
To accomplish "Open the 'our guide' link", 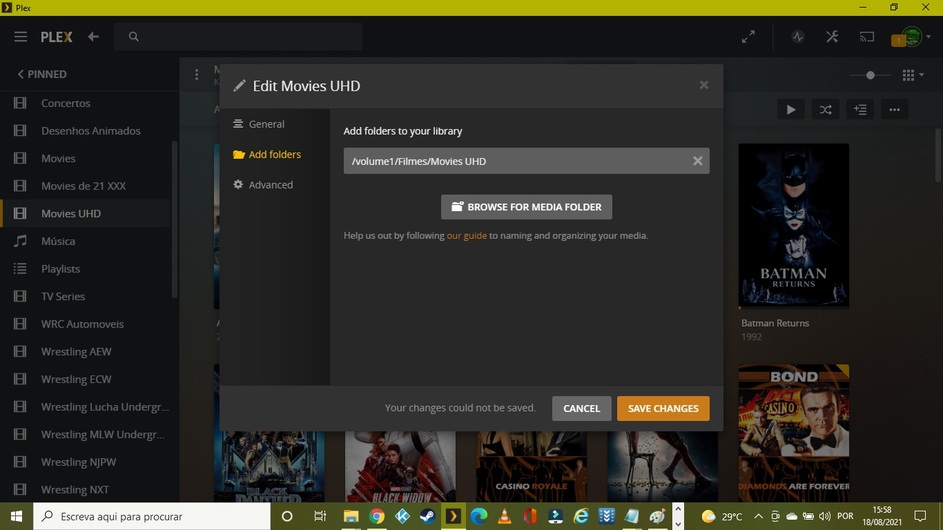I will click(467, 236).
